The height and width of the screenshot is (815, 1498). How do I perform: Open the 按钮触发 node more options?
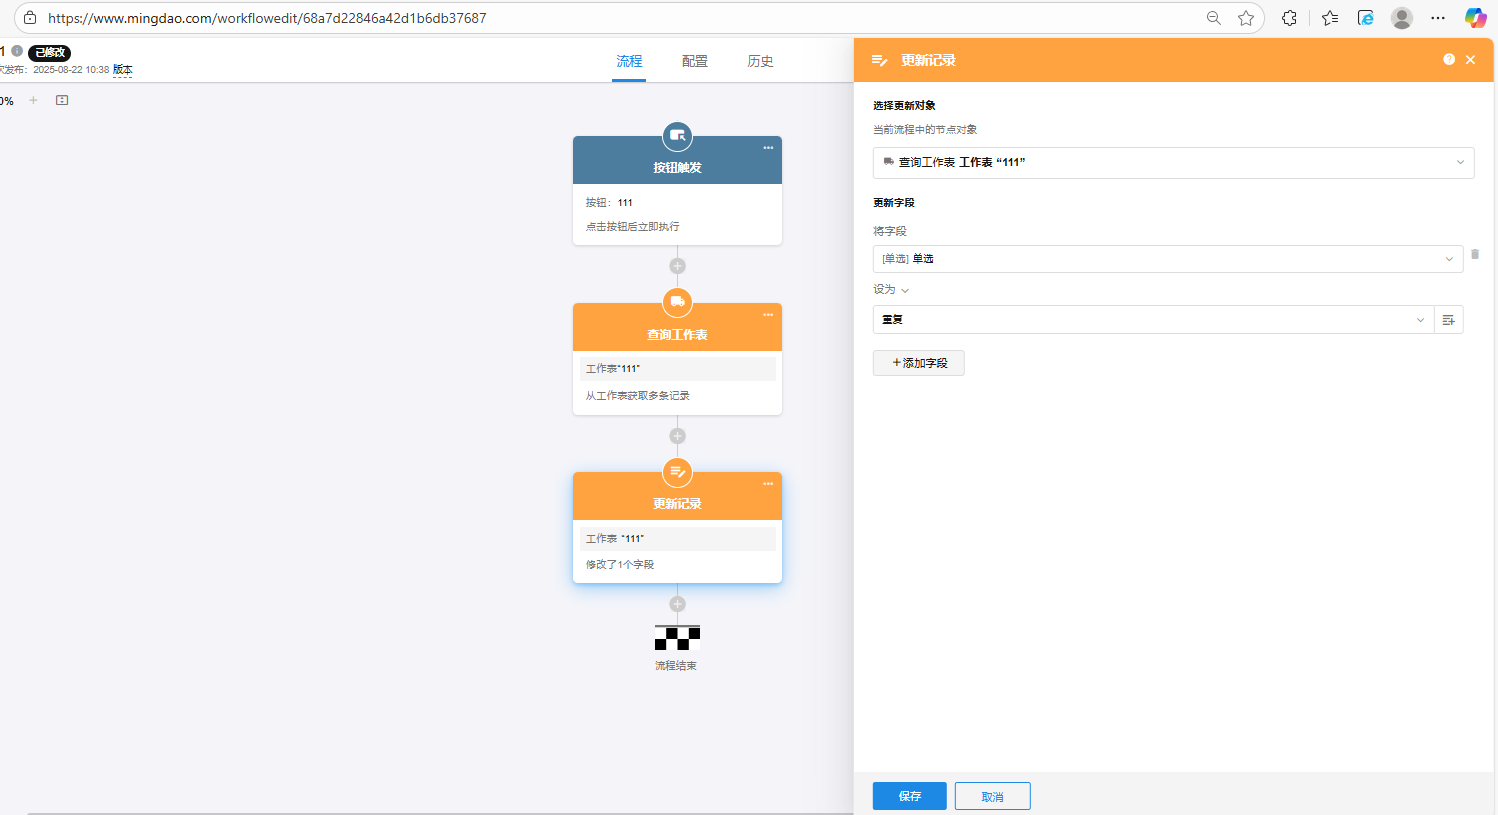(768, 148)
